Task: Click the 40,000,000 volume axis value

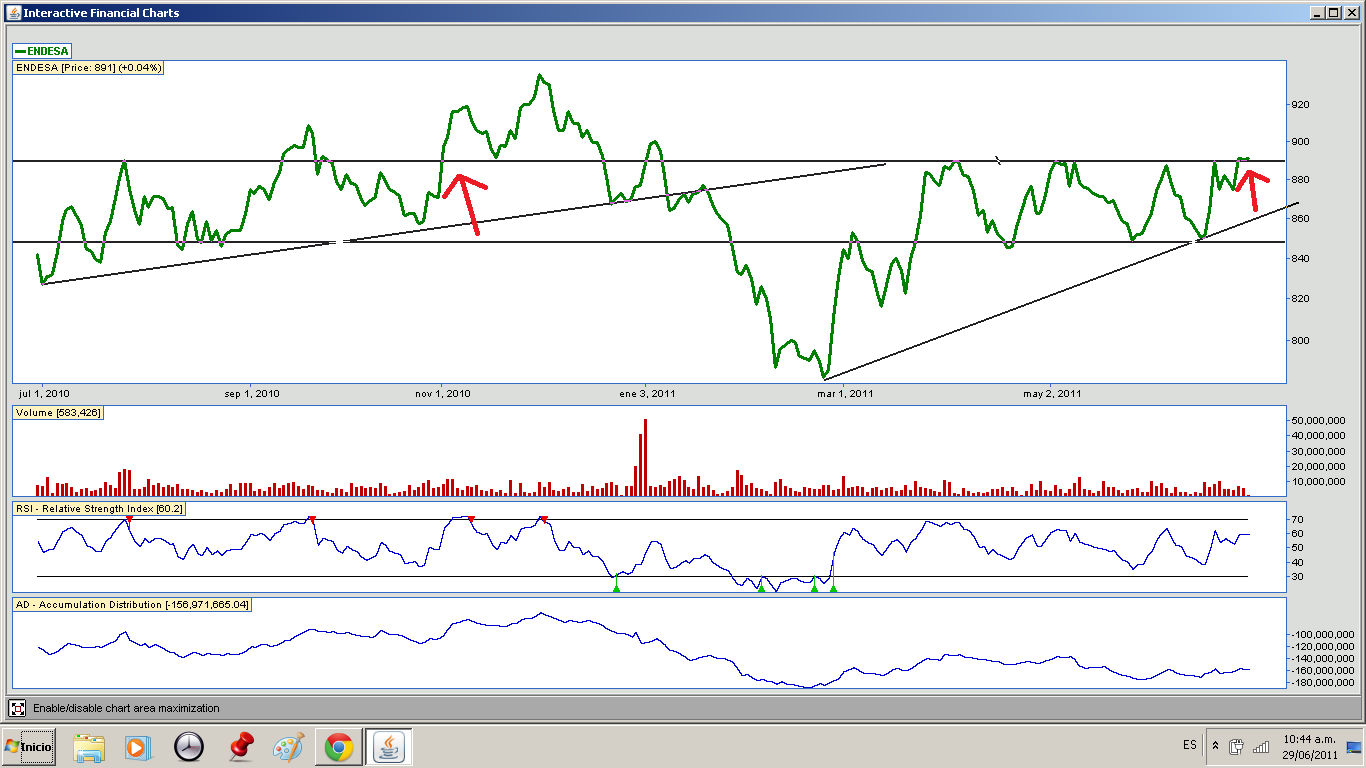Action: pos(1318,435)
